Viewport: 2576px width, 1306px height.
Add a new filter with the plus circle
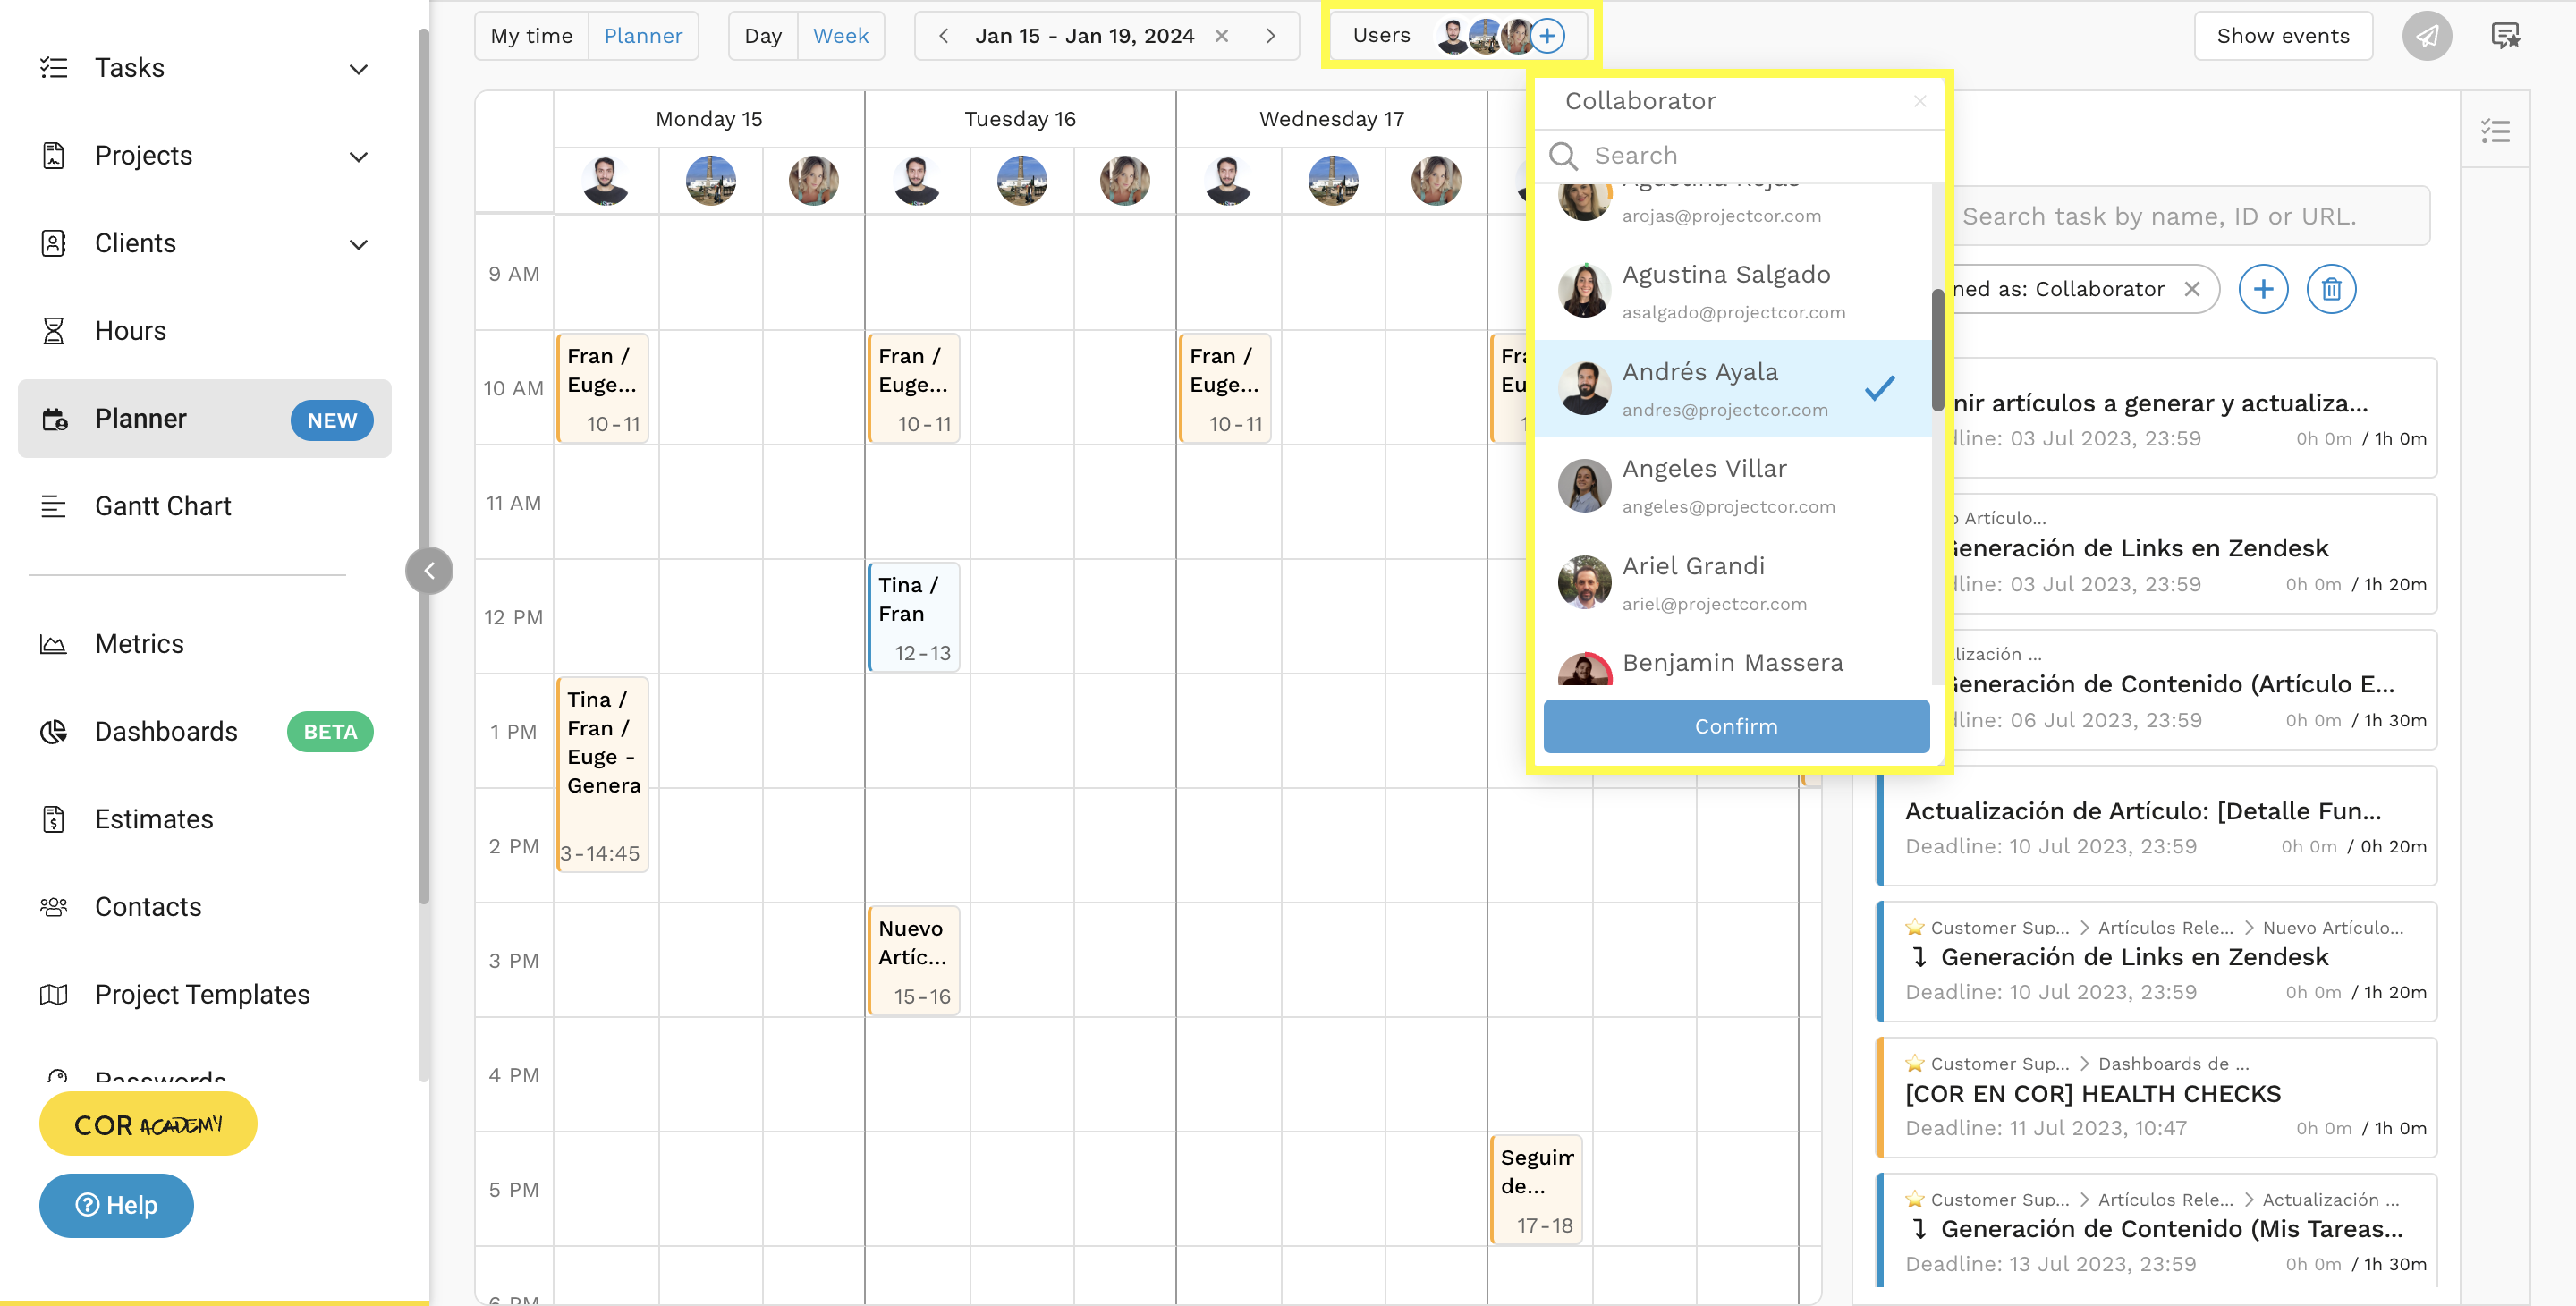point(2264,289)
